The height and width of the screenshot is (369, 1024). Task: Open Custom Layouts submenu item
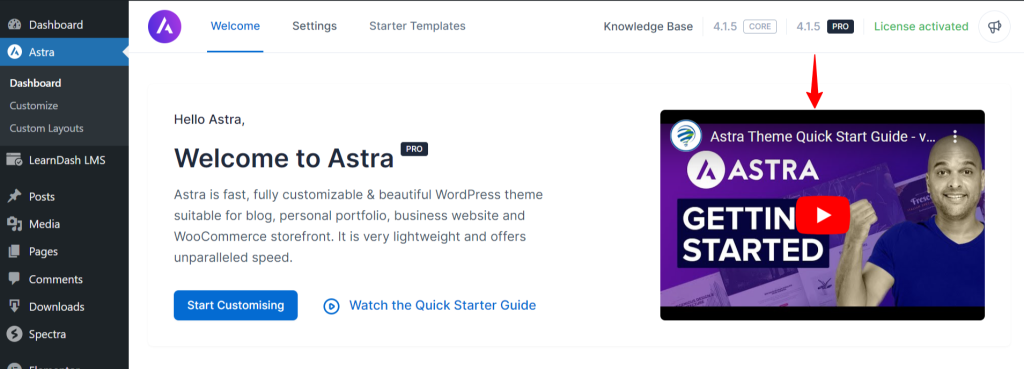(x=46, y=129)
